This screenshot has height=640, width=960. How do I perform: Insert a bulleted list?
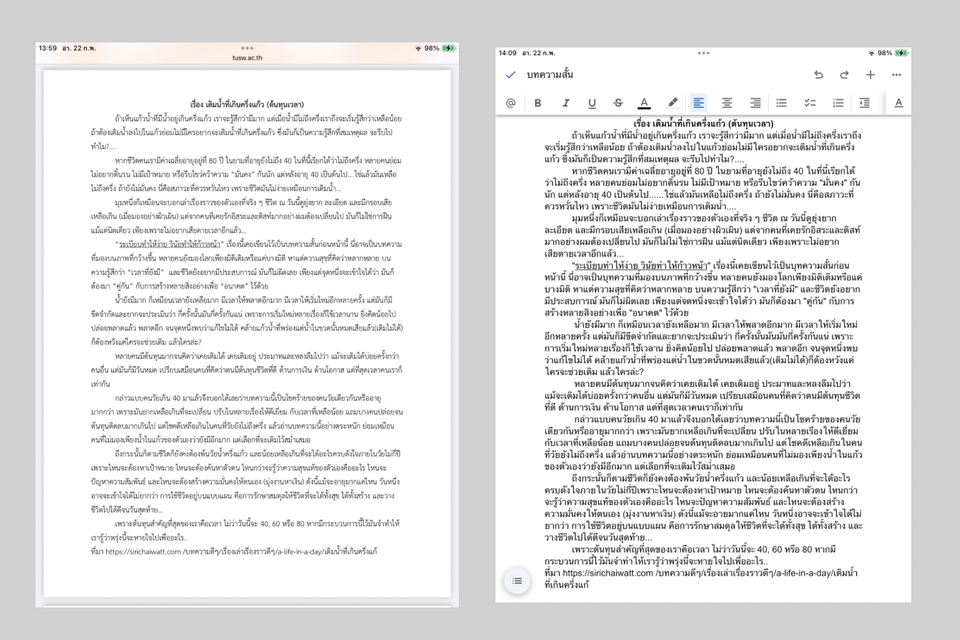click(782, 103)
